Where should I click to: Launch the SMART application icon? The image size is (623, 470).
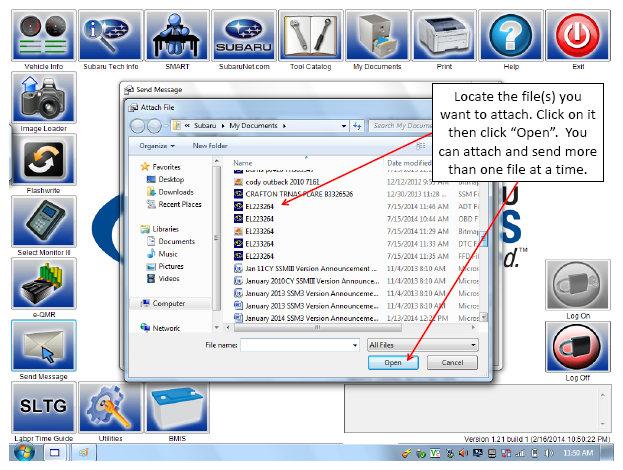point(177,36)
